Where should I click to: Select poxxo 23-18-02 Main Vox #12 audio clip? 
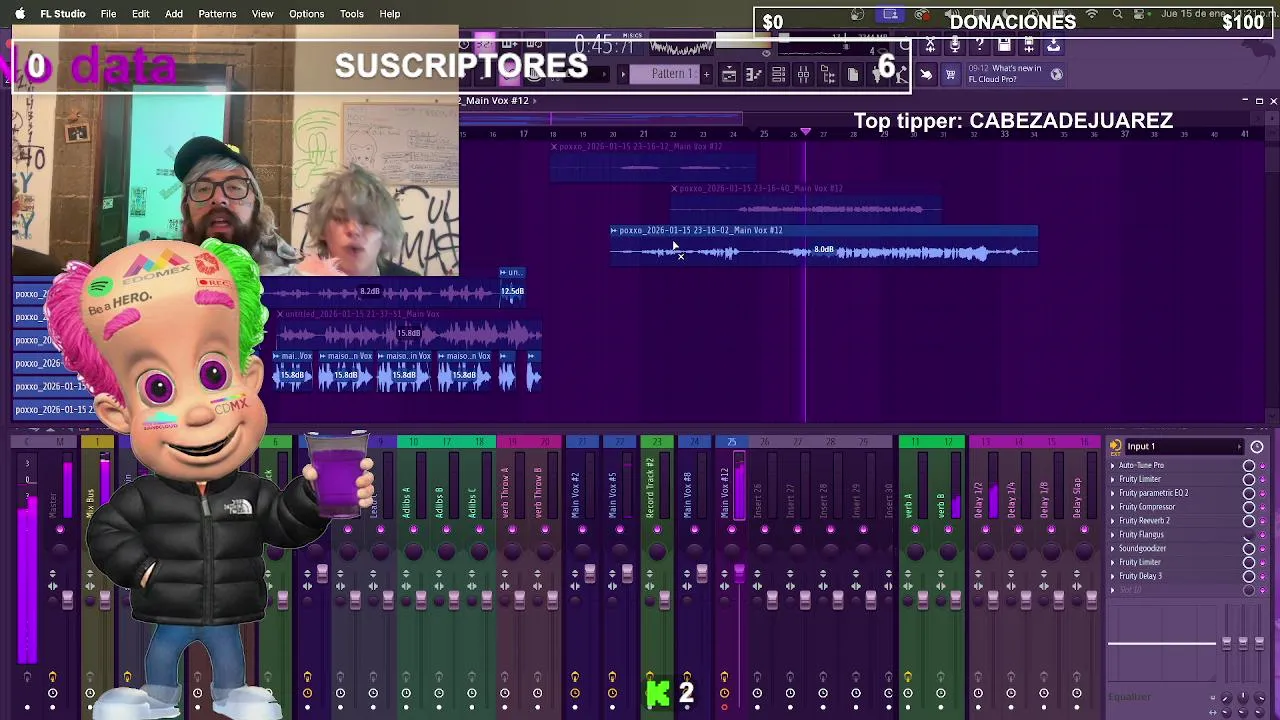(824, 245)
